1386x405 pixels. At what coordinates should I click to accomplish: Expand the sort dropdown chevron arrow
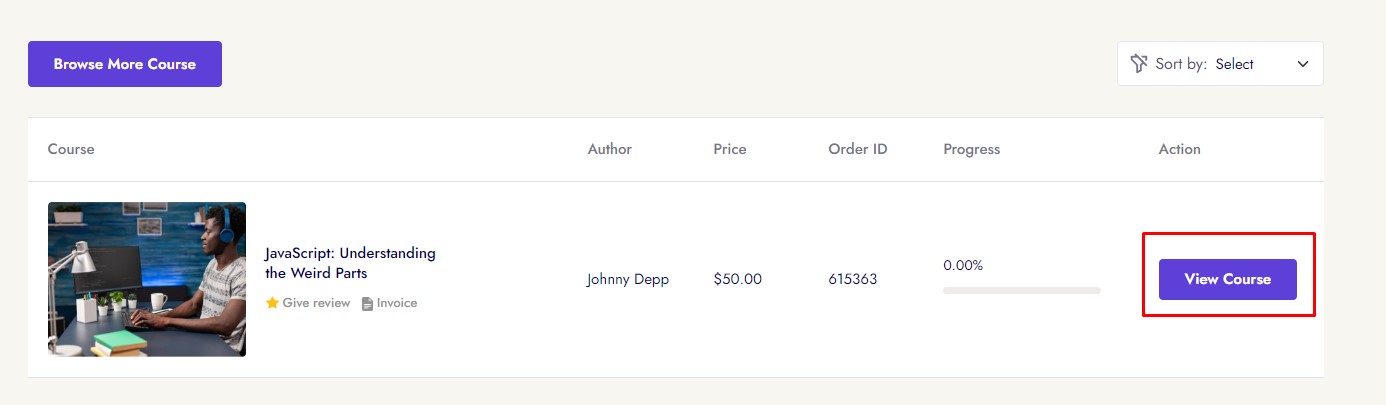(x=1303, y=64)
